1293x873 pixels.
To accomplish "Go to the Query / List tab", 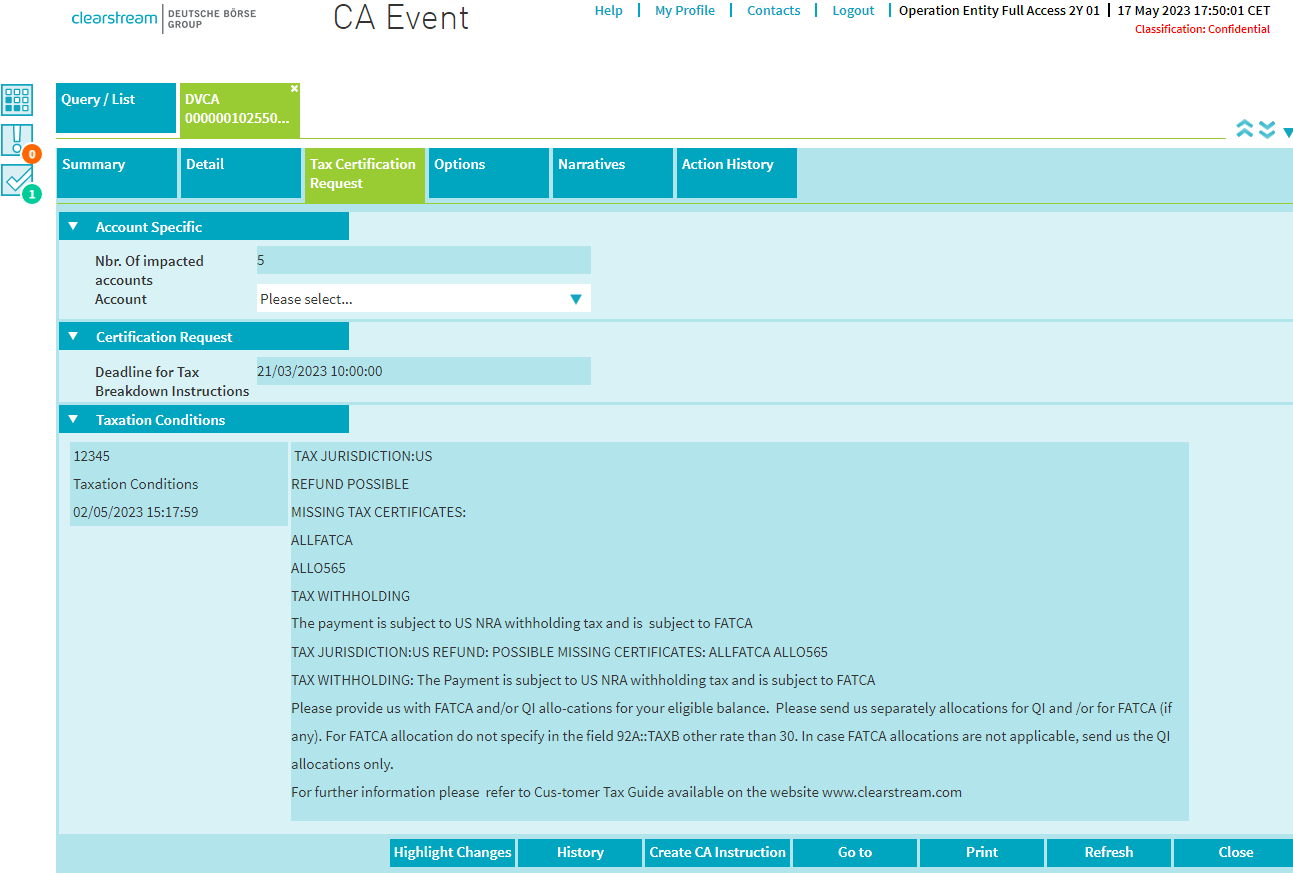I will [x=115, y=108].
